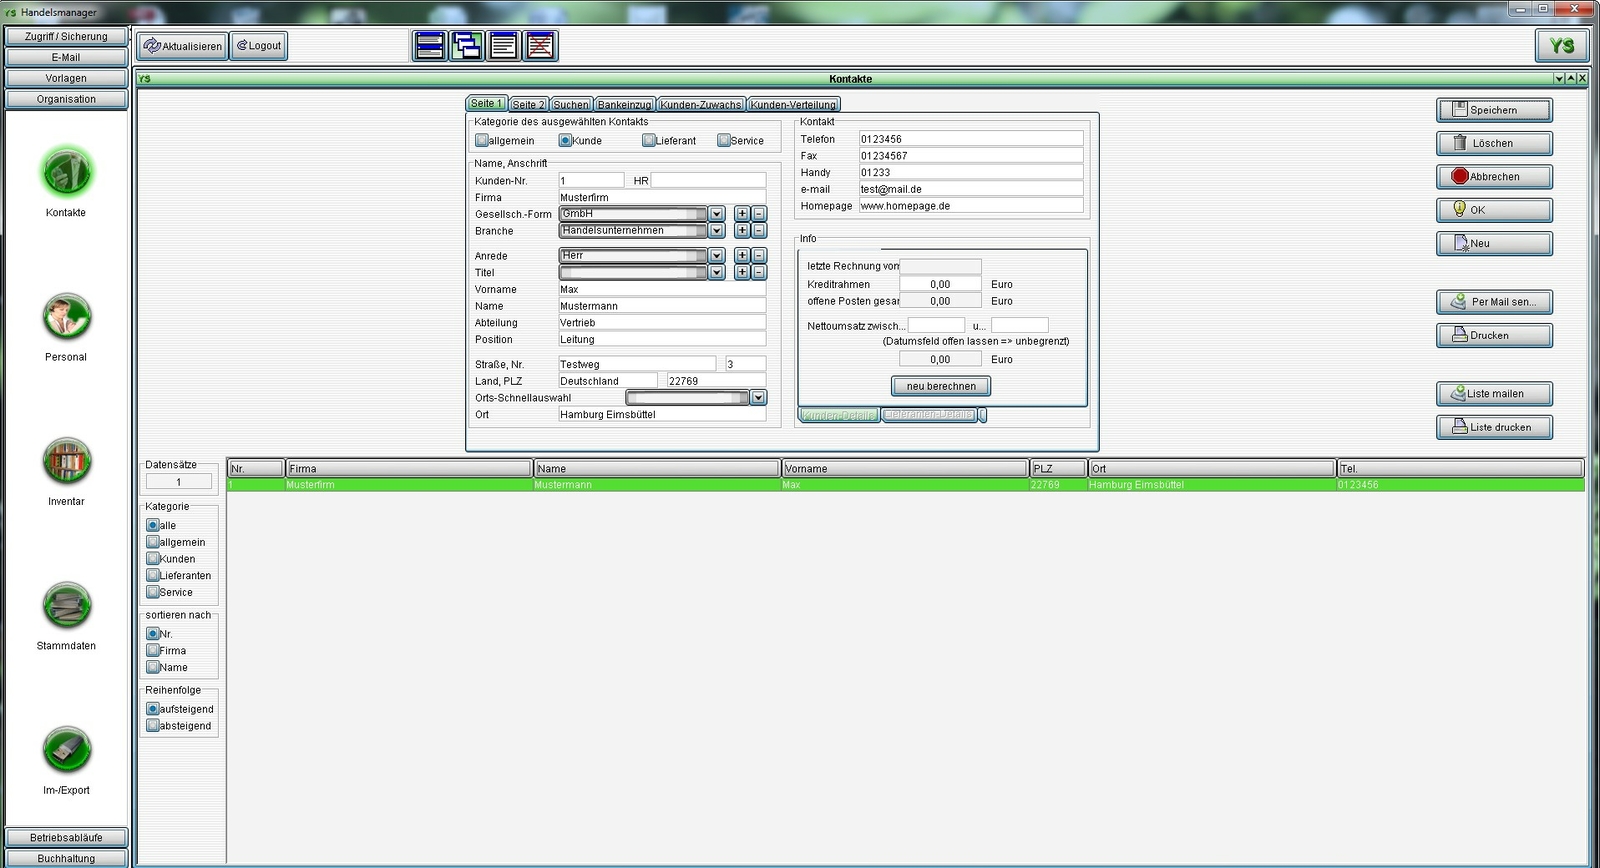
Task: Filter list by Kategorie Lieferanten
Action: click(153, 575)
